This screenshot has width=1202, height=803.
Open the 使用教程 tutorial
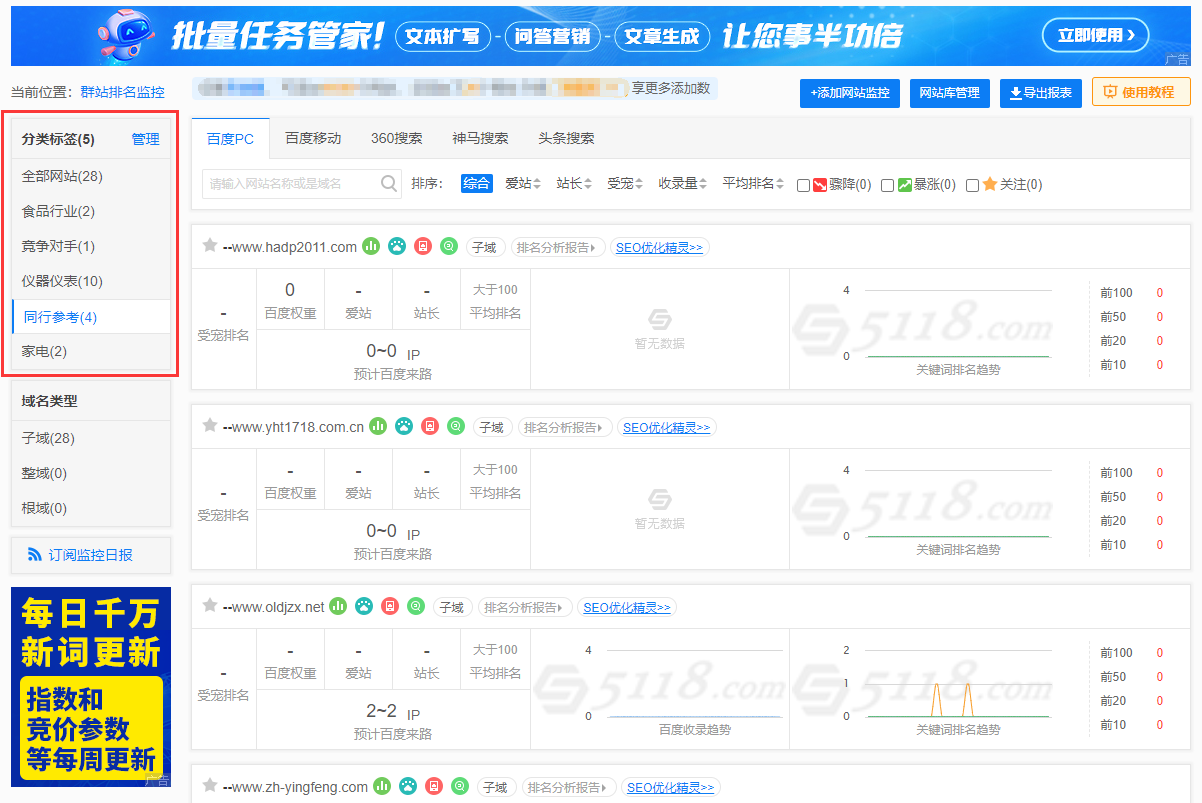[x=1141, y=92]
